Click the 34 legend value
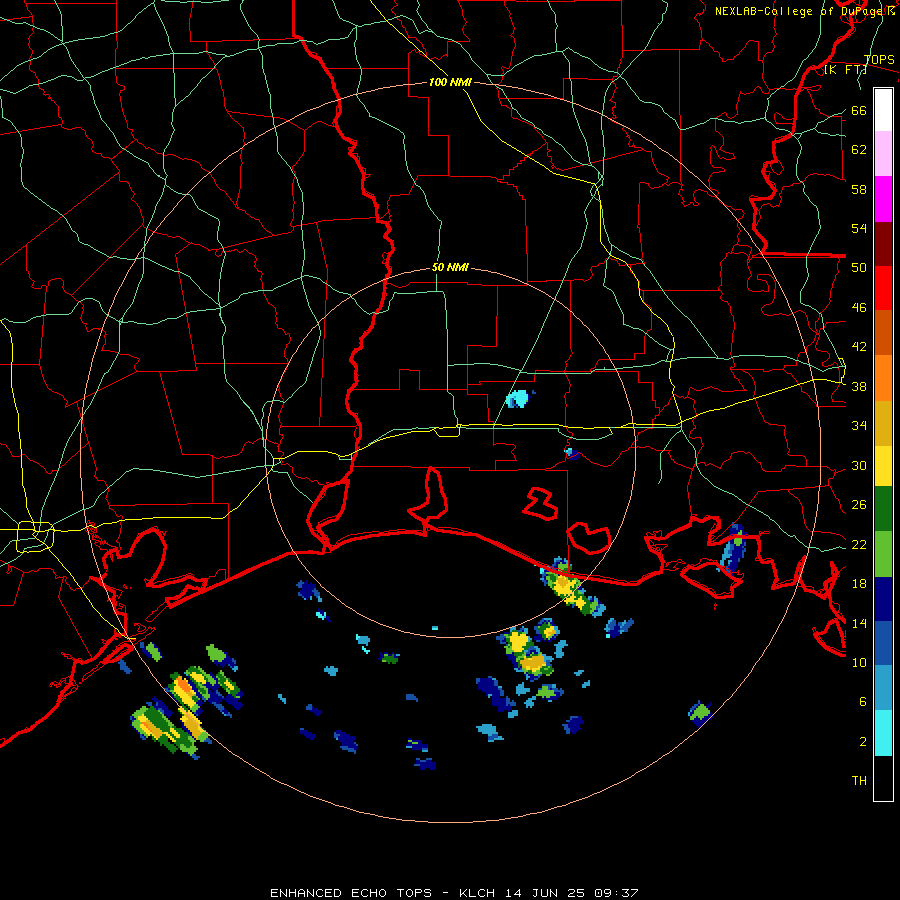 click(x=859, y=425)
